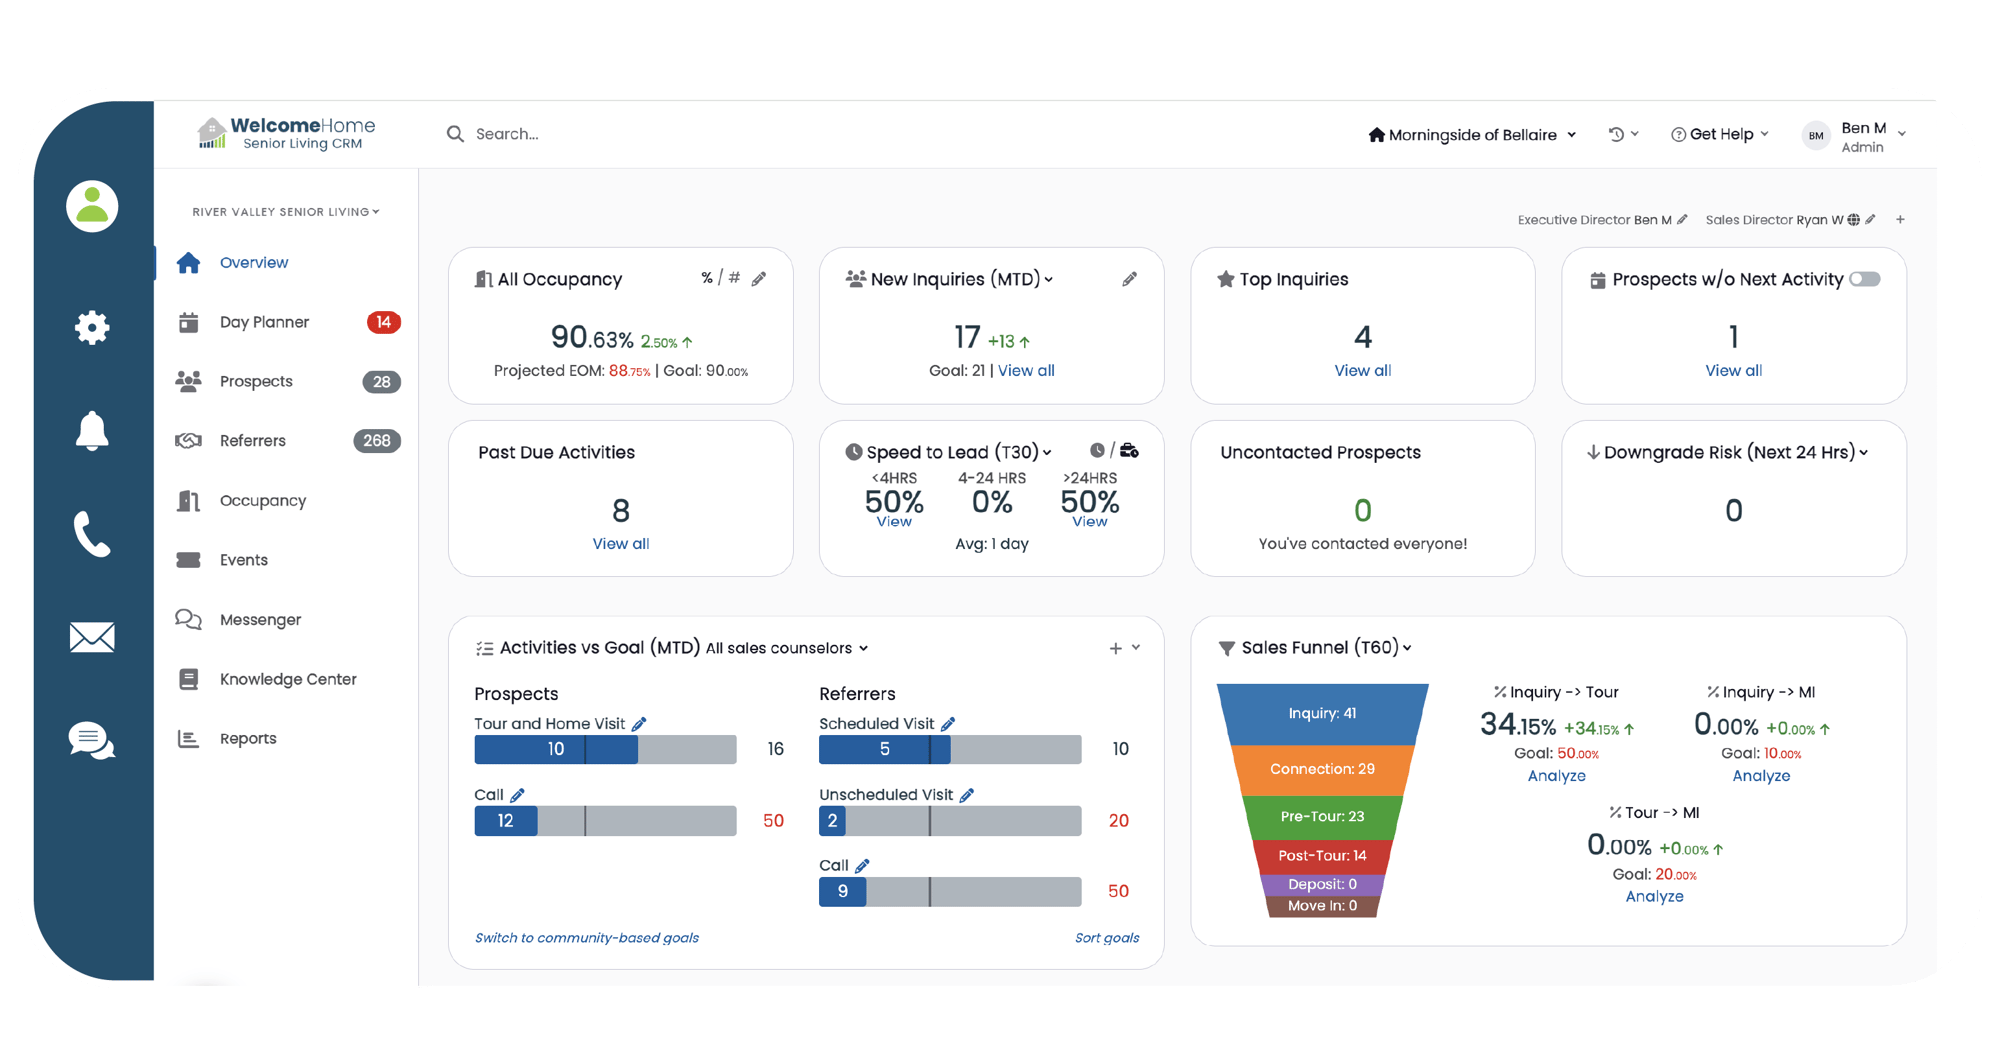The height and width of the screenshot is (1052, 2000).
Task: Click the chat bubbles icon in left rail
Action: (x=92, y=741)
